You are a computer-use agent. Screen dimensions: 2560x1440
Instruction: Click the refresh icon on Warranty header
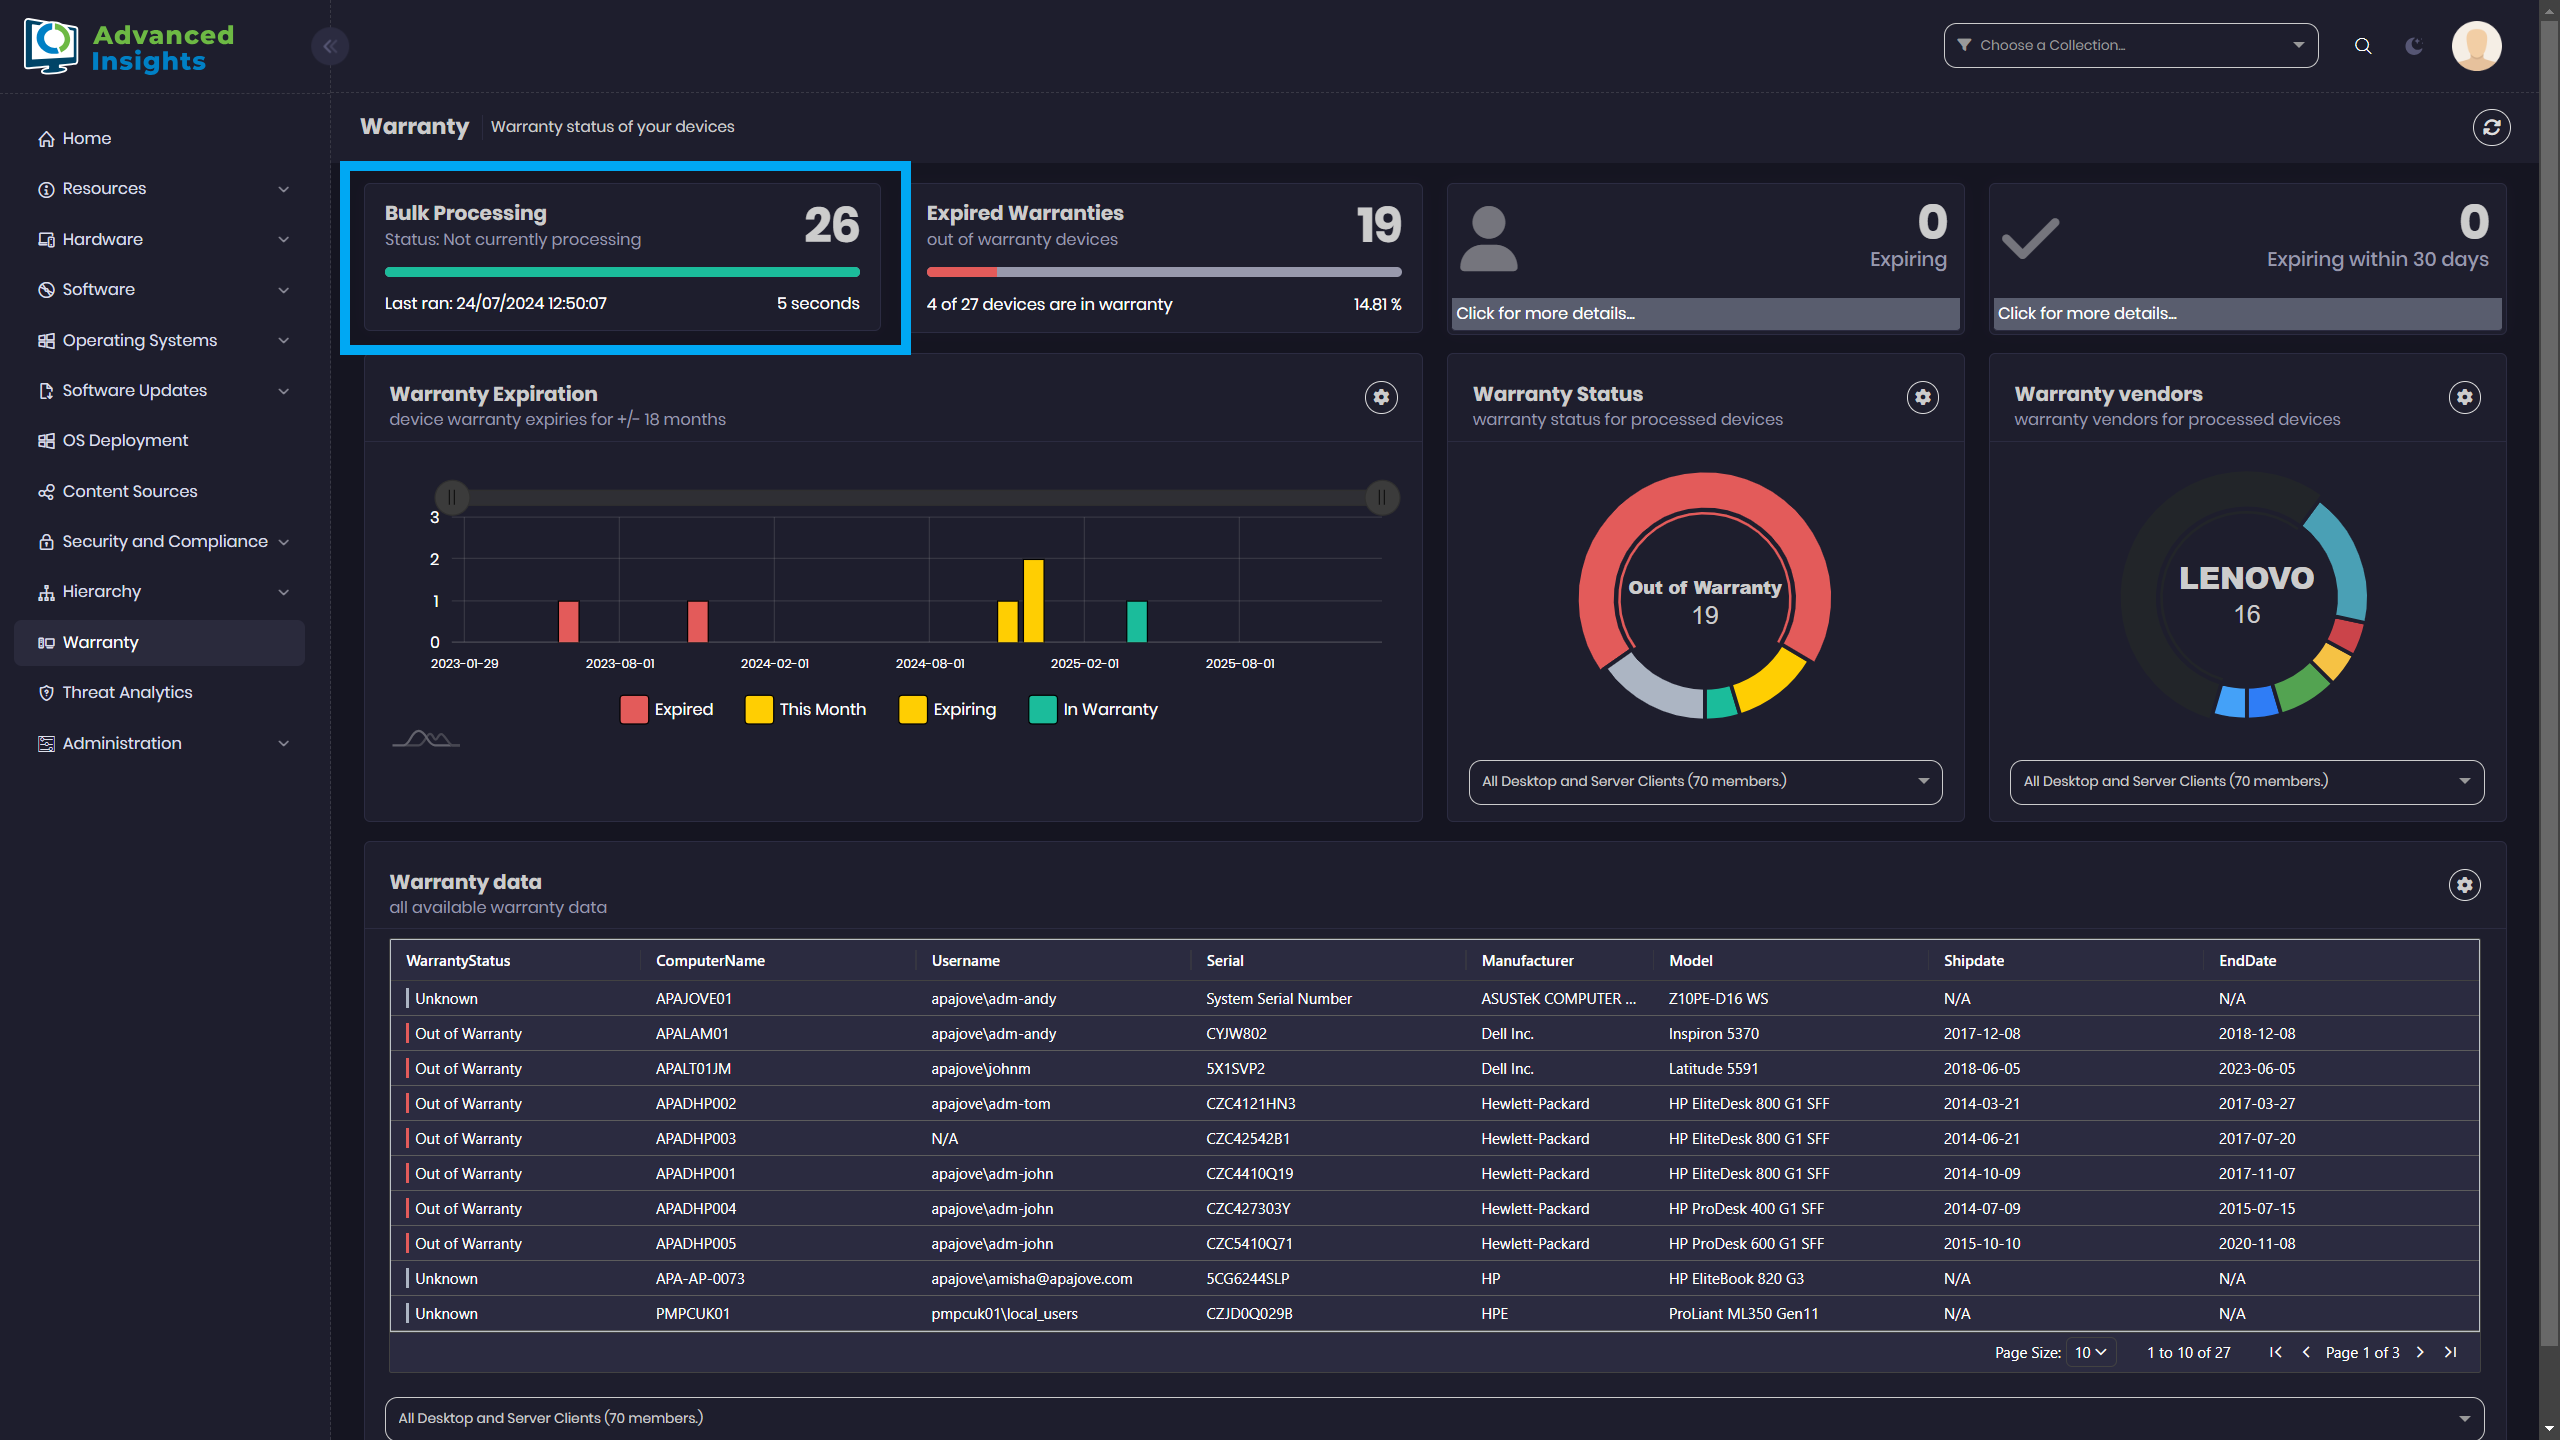2491,127
